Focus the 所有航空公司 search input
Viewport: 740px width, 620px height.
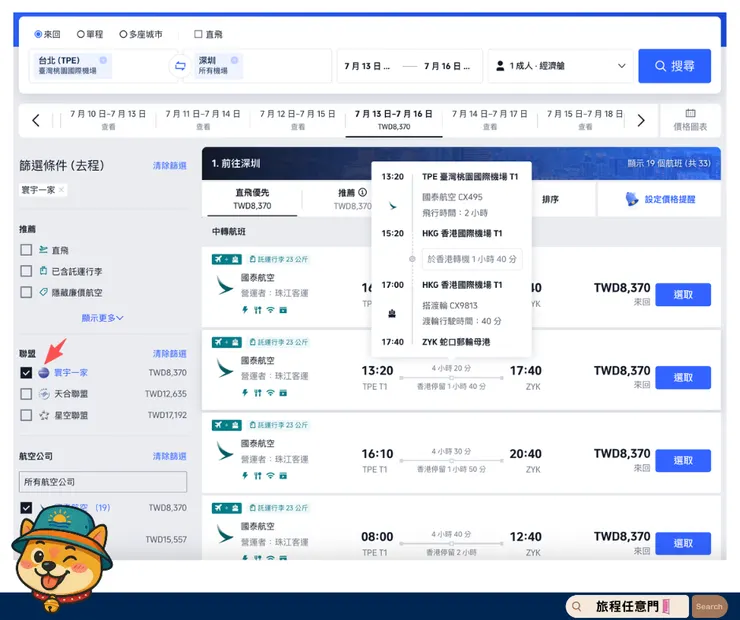pos(103,482)
